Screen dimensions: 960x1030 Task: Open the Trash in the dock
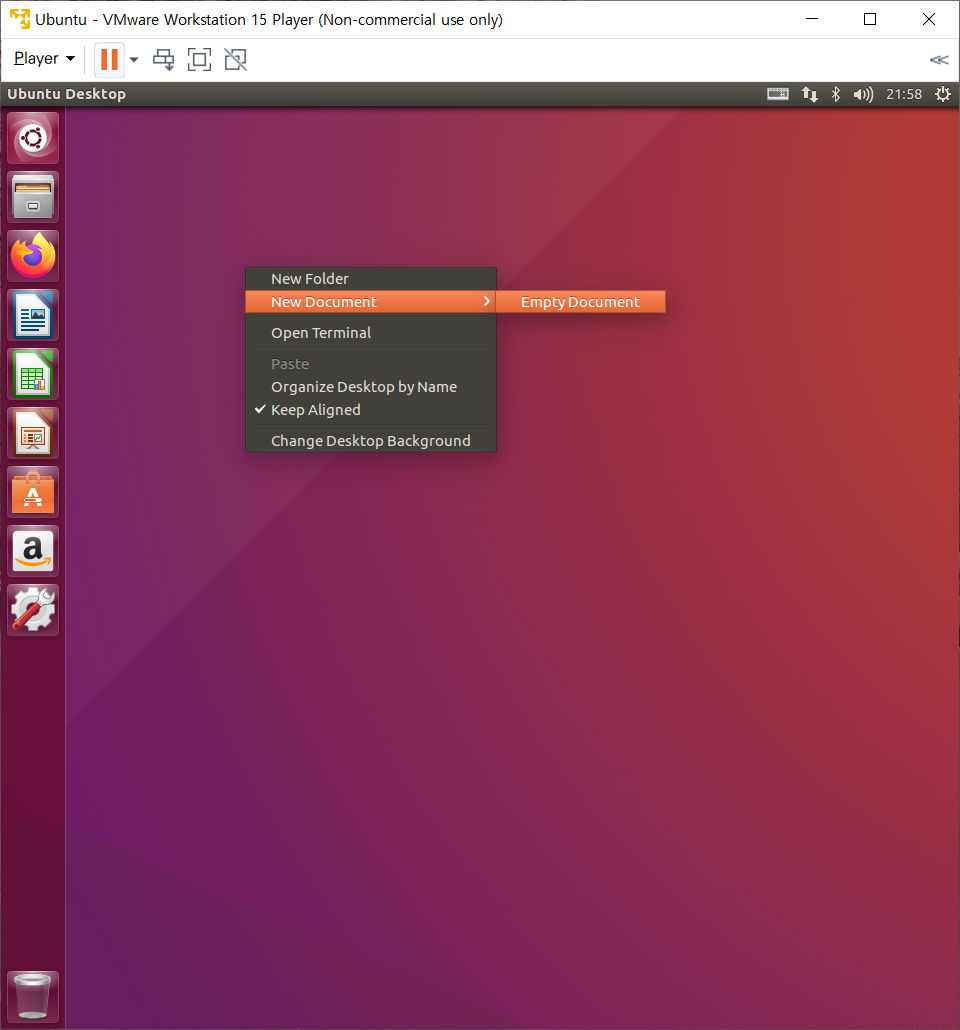click(x=33, y=997)
